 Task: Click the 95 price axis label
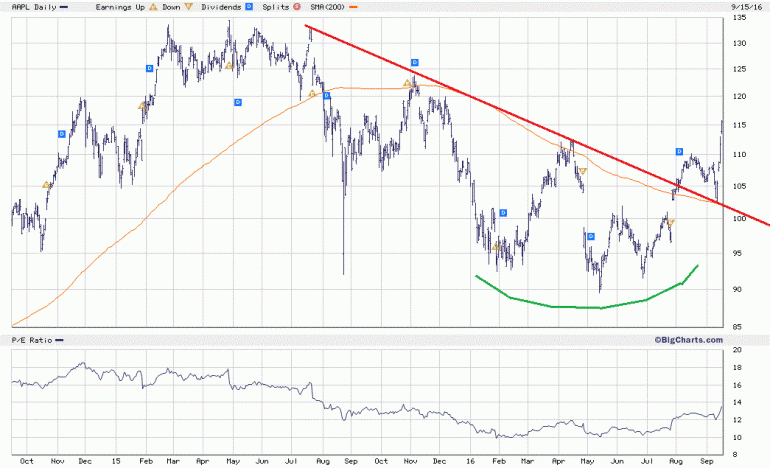point(737,253)
